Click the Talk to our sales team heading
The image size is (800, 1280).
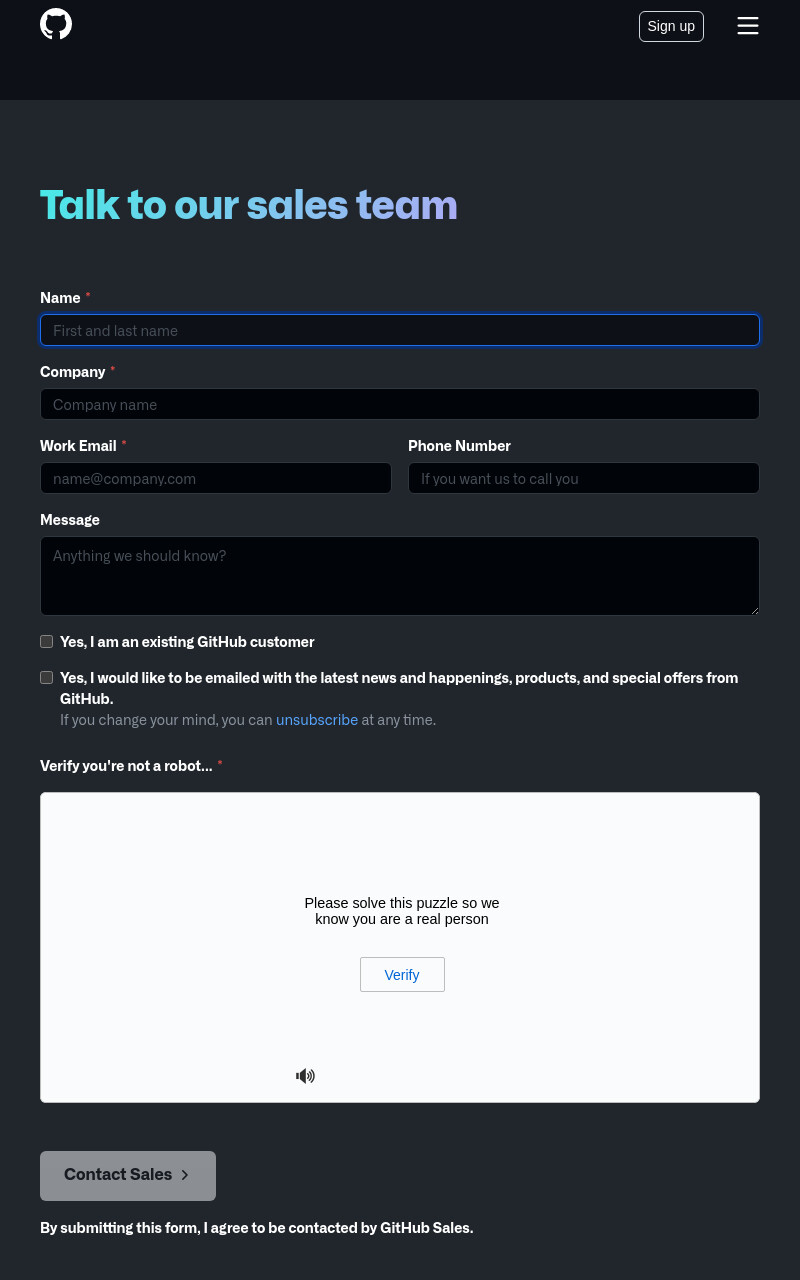[x=249, y=205]
